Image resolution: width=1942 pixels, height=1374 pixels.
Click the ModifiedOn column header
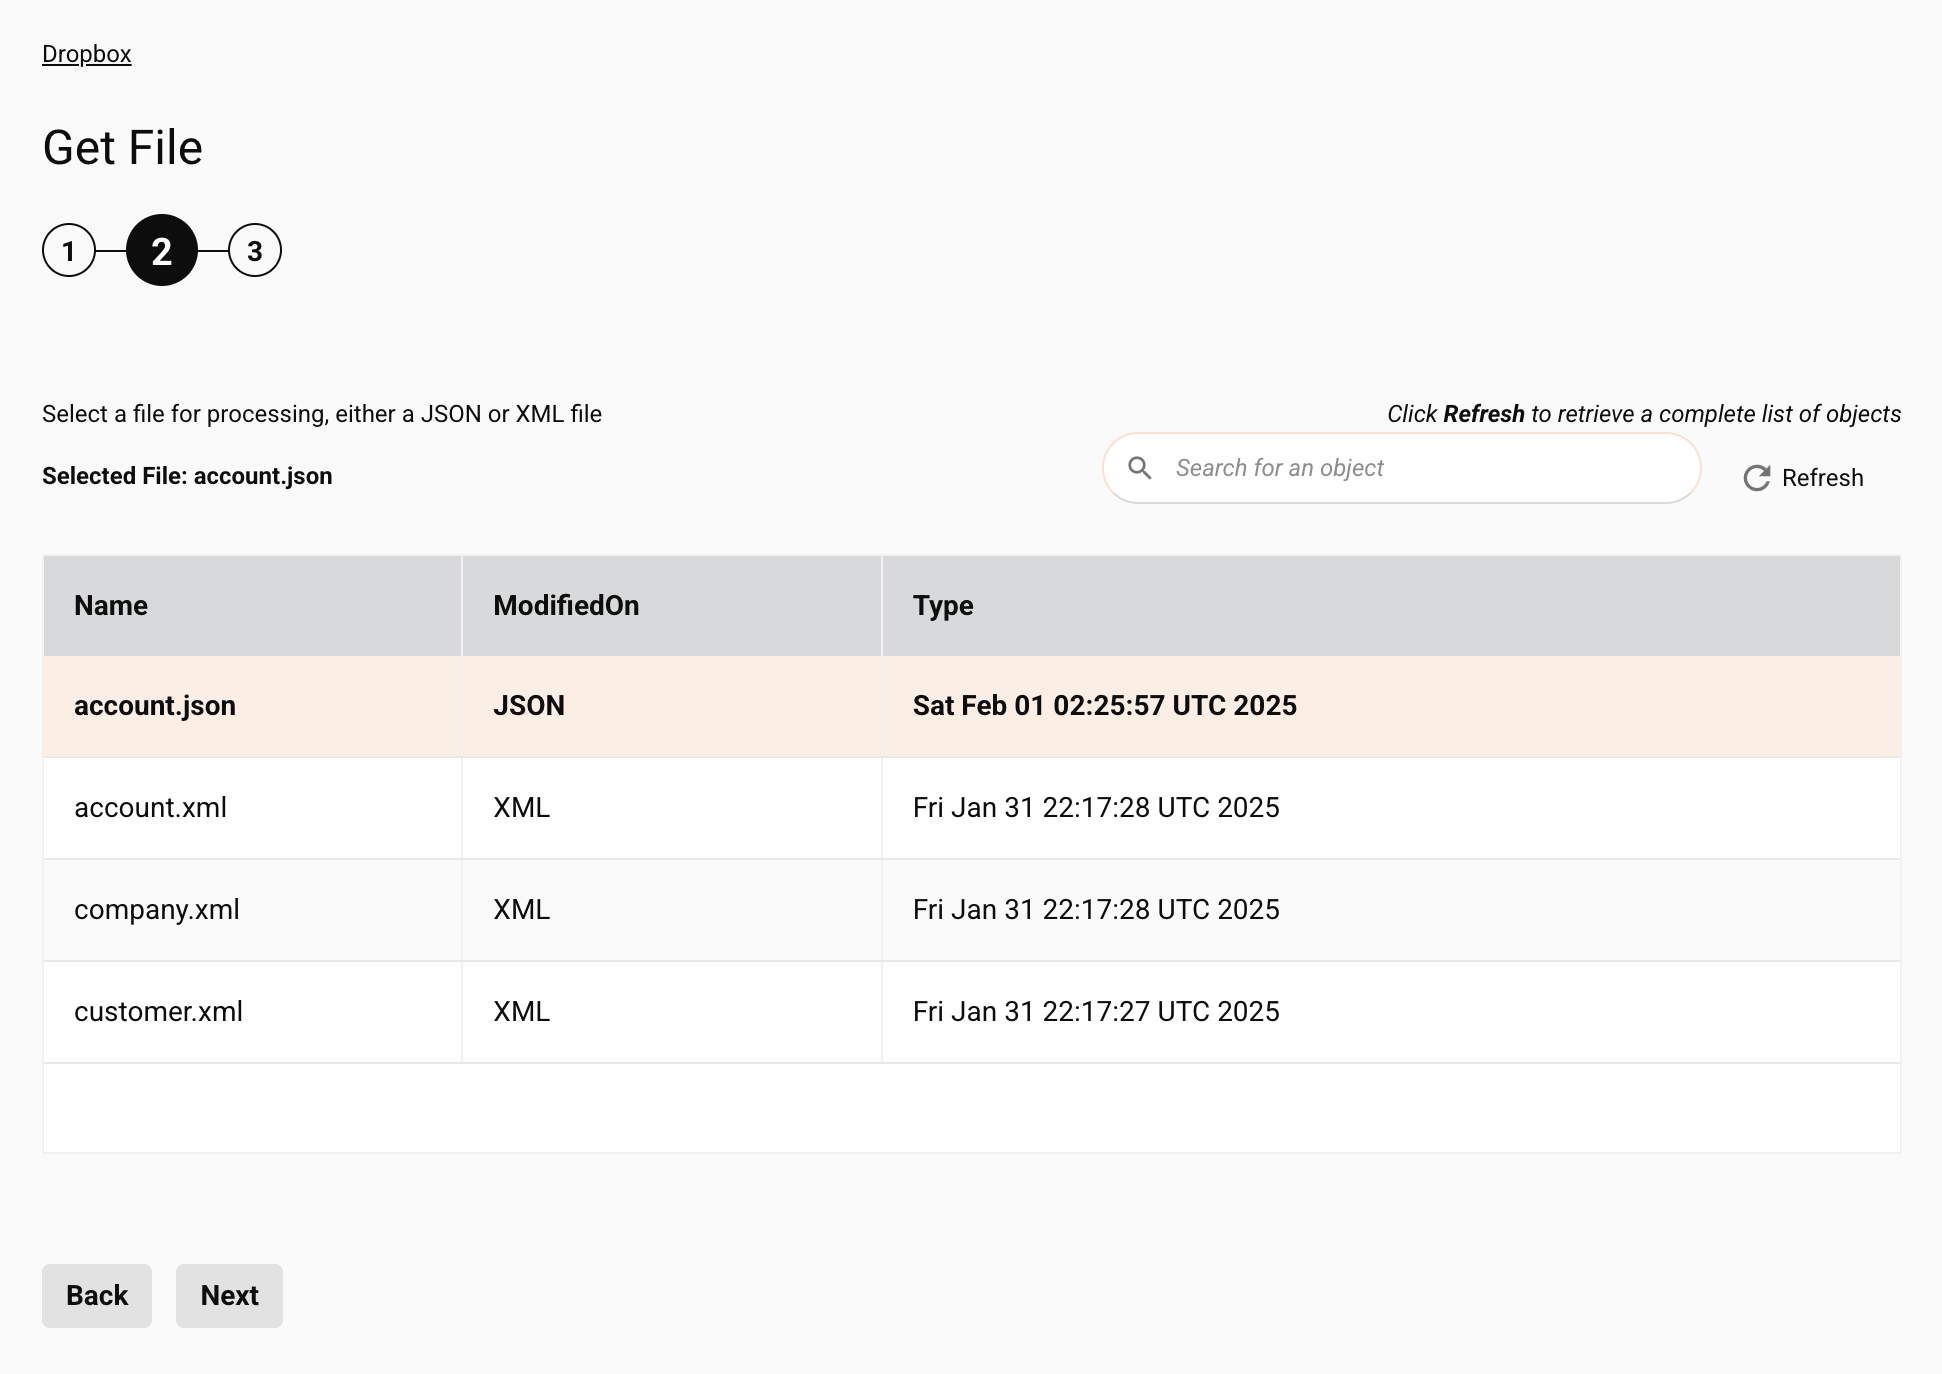tap(566, 606)
